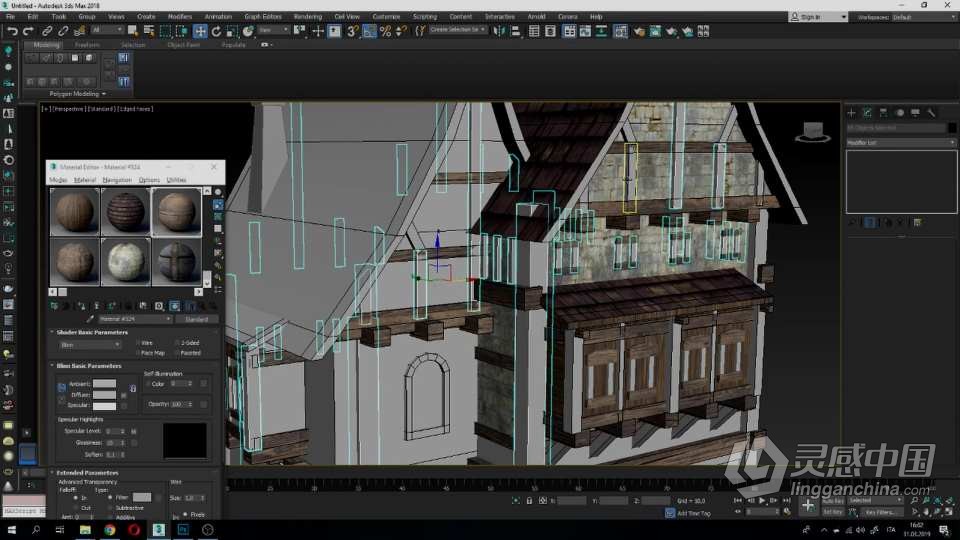The width and height of the screenshot is (960, 540).
Task: Activate the Unlink Selection tool
Action: pyautogui.click(x=63, y=31)
